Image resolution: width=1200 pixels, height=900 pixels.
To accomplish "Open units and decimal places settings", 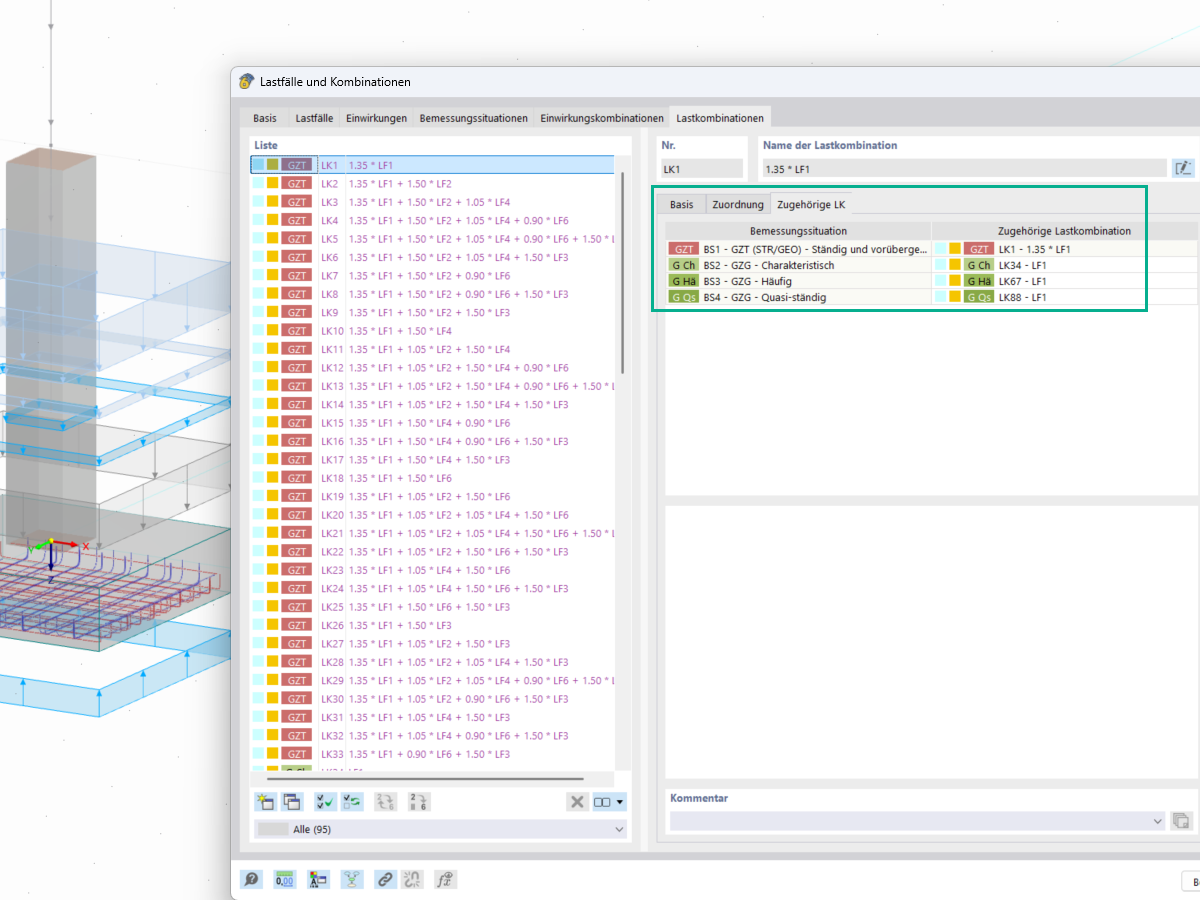I will click(x=284, y=879).
